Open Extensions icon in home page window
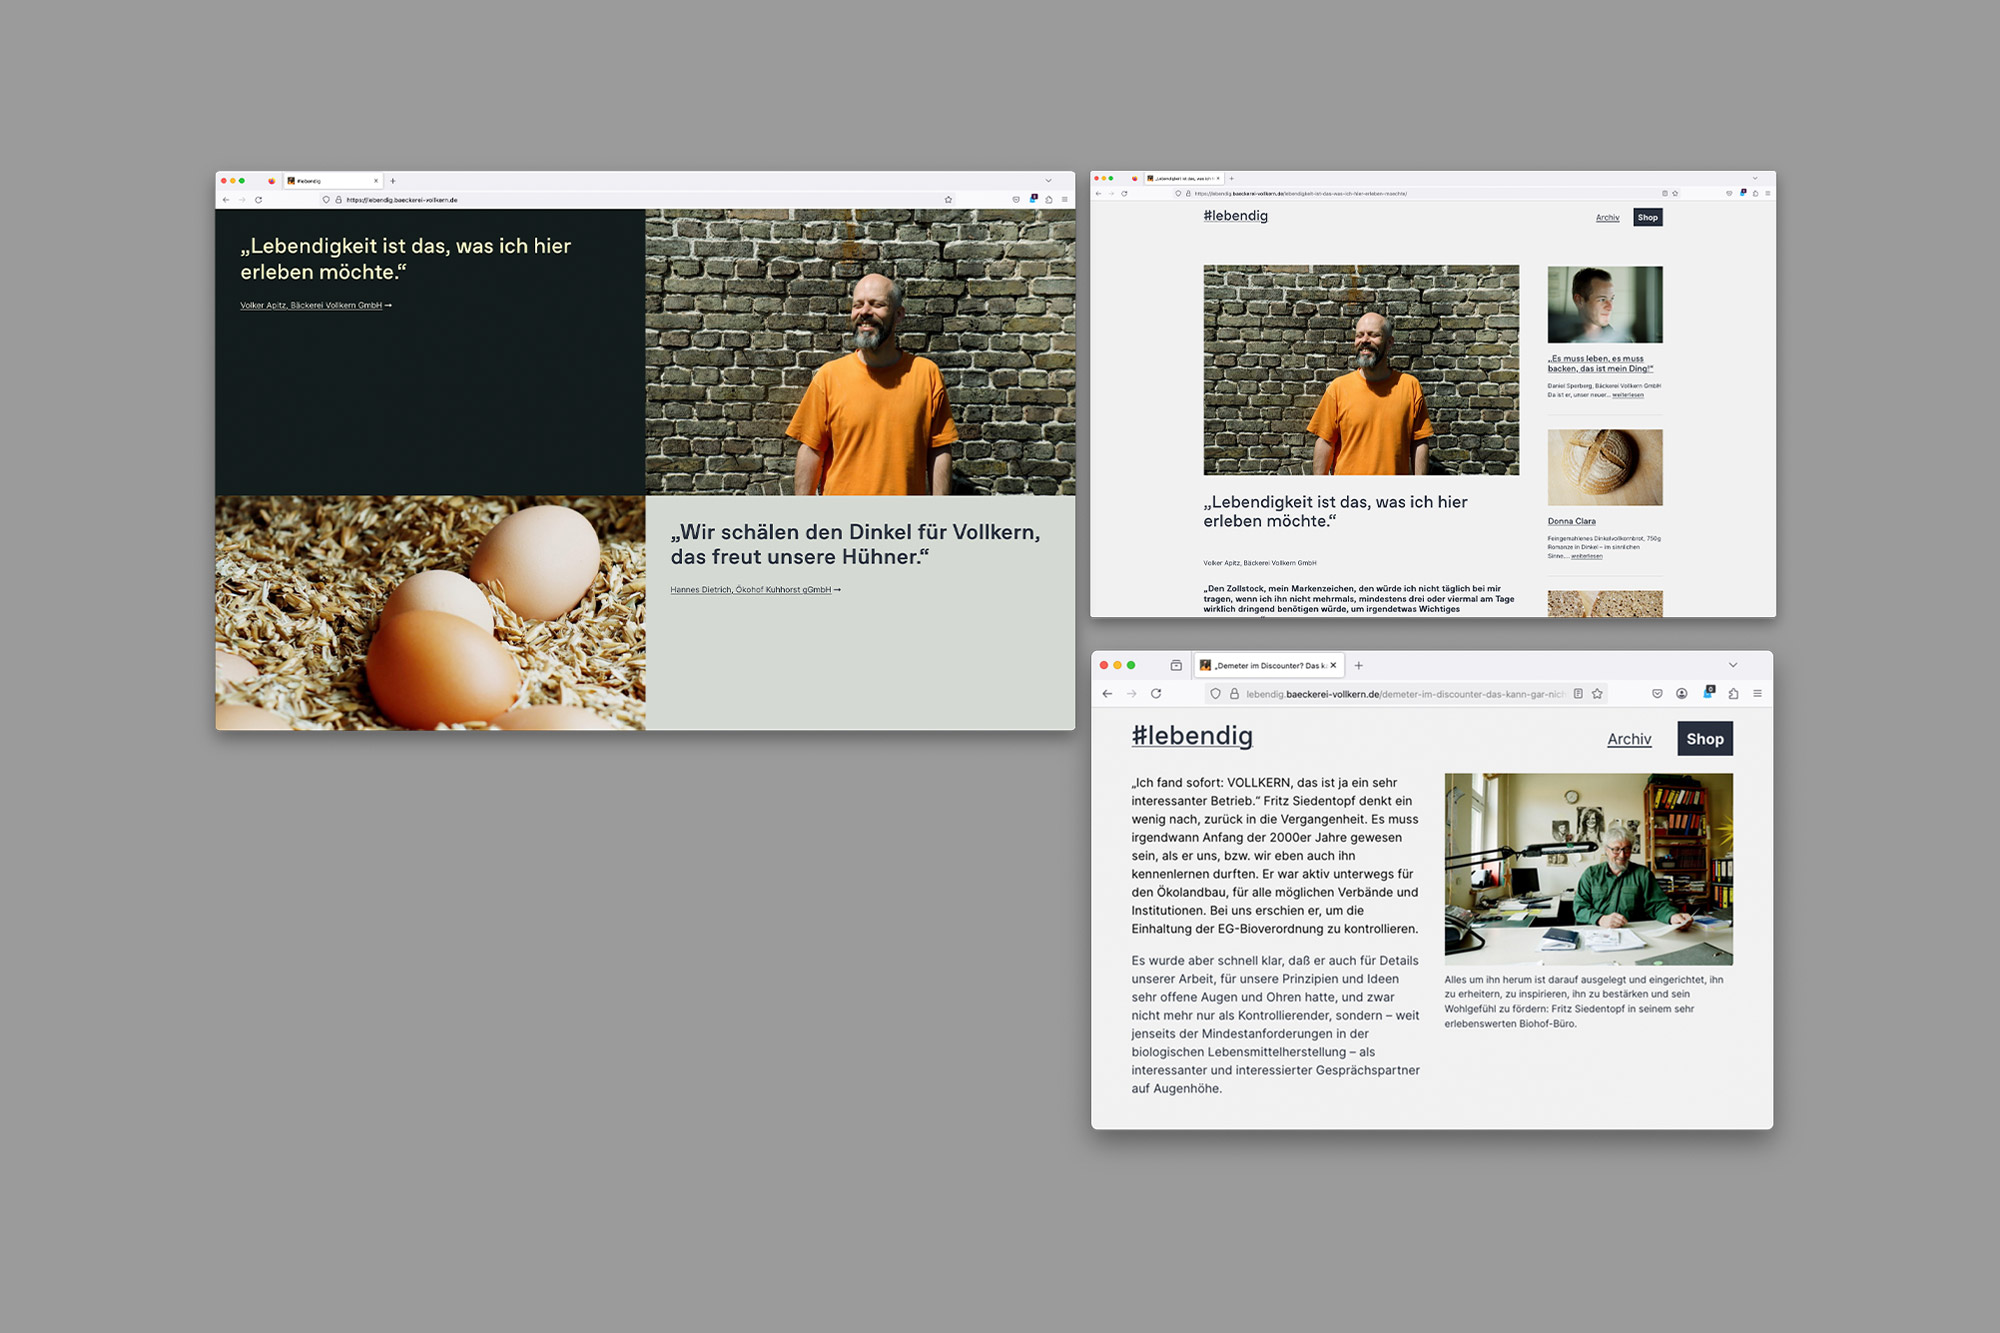This screenshot has height=1333, width=2000. (x=1049, y=200)
